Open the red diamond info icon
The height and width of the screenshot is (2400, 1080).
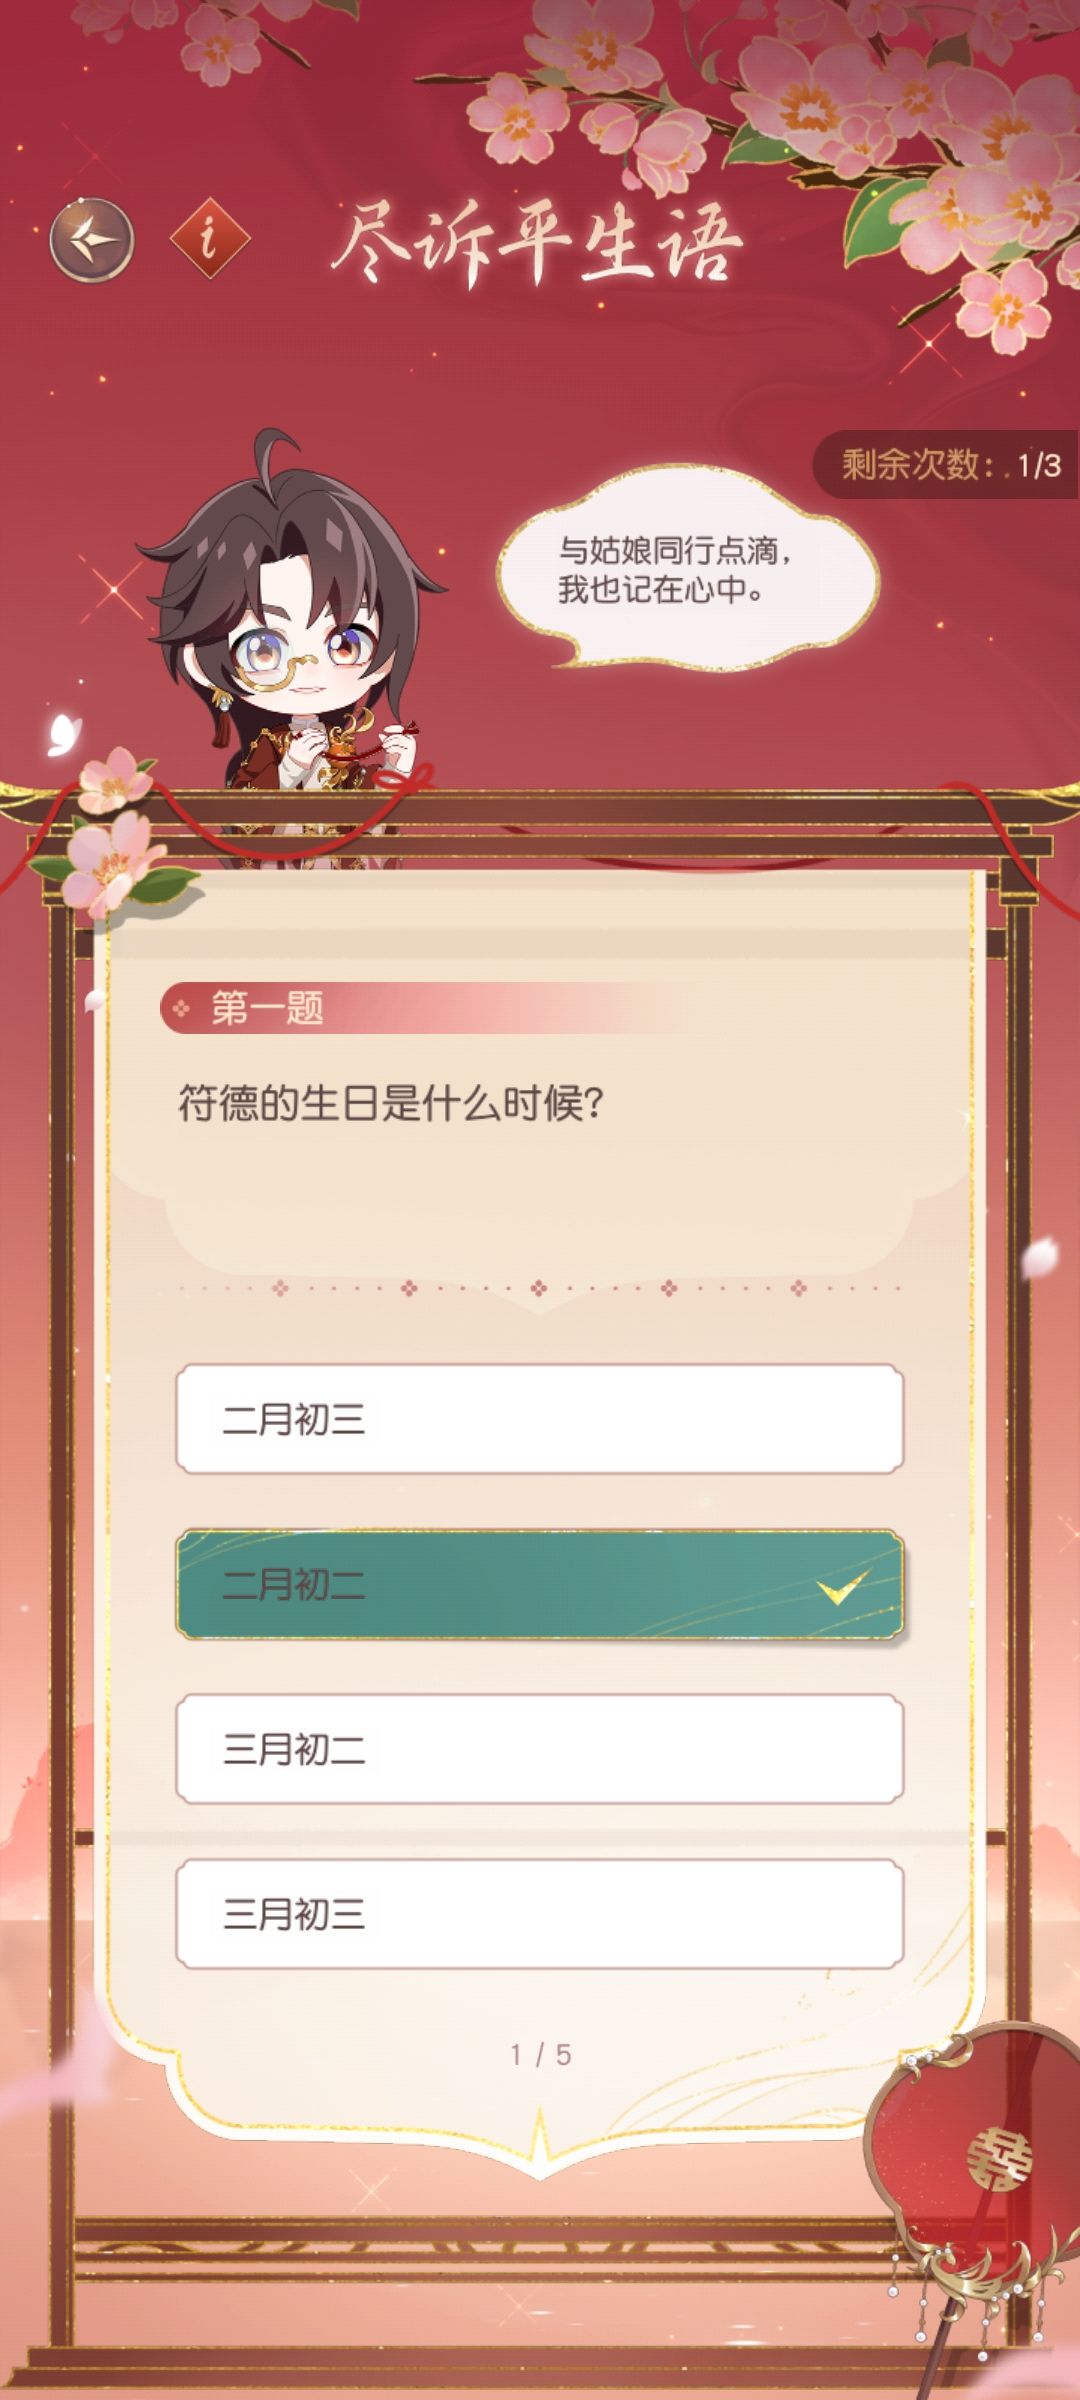[209, 239]
